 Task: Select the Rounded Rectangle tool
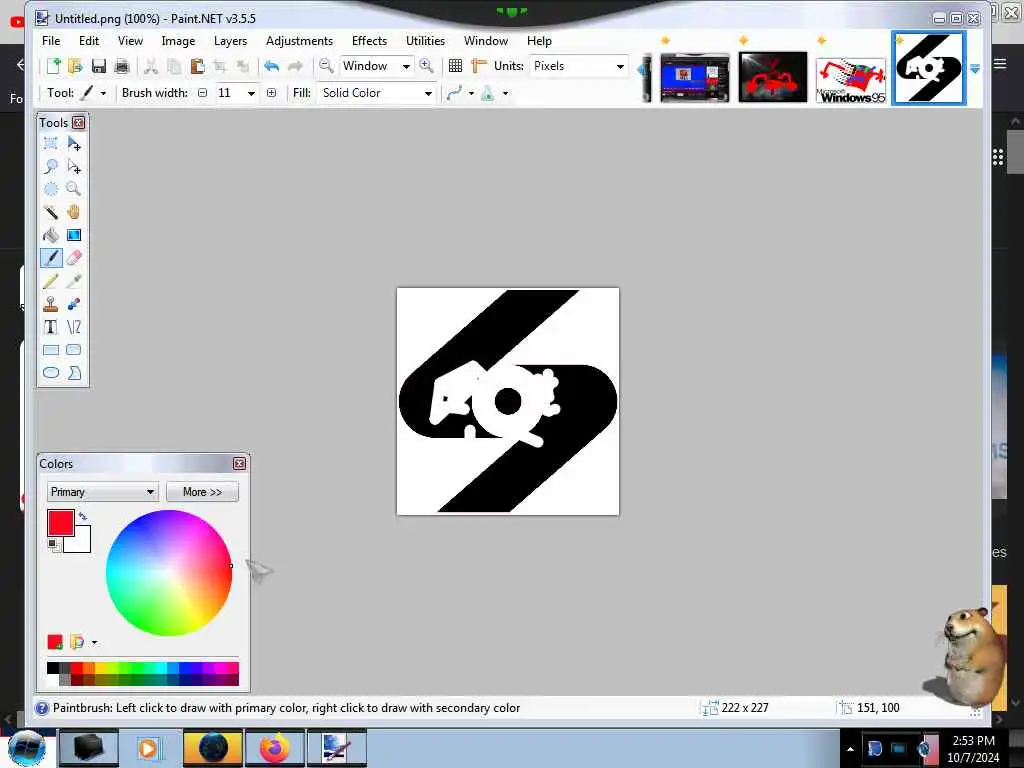click(74, 349)
